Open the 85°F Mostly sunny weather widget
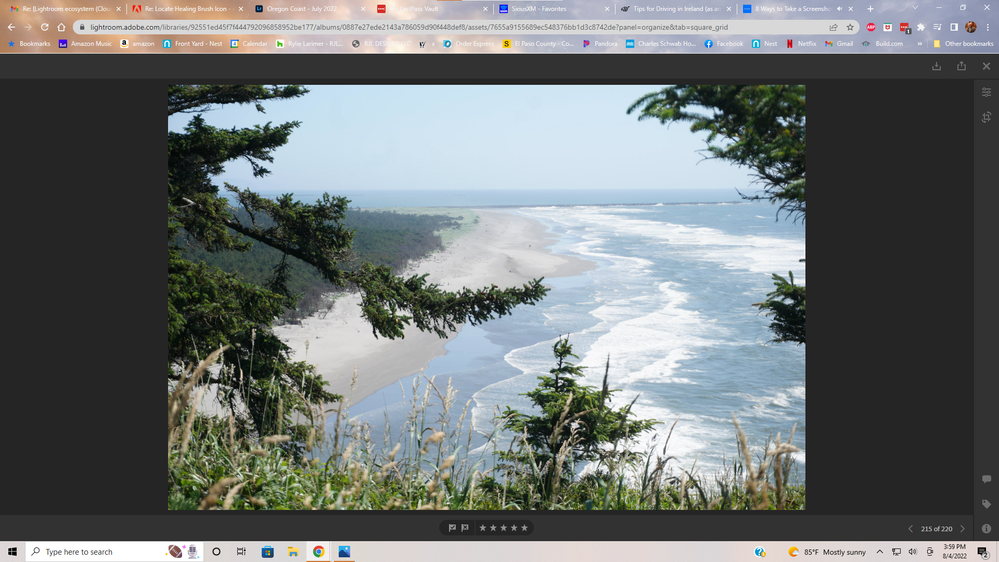999x562 pixels. click(827, 552)
